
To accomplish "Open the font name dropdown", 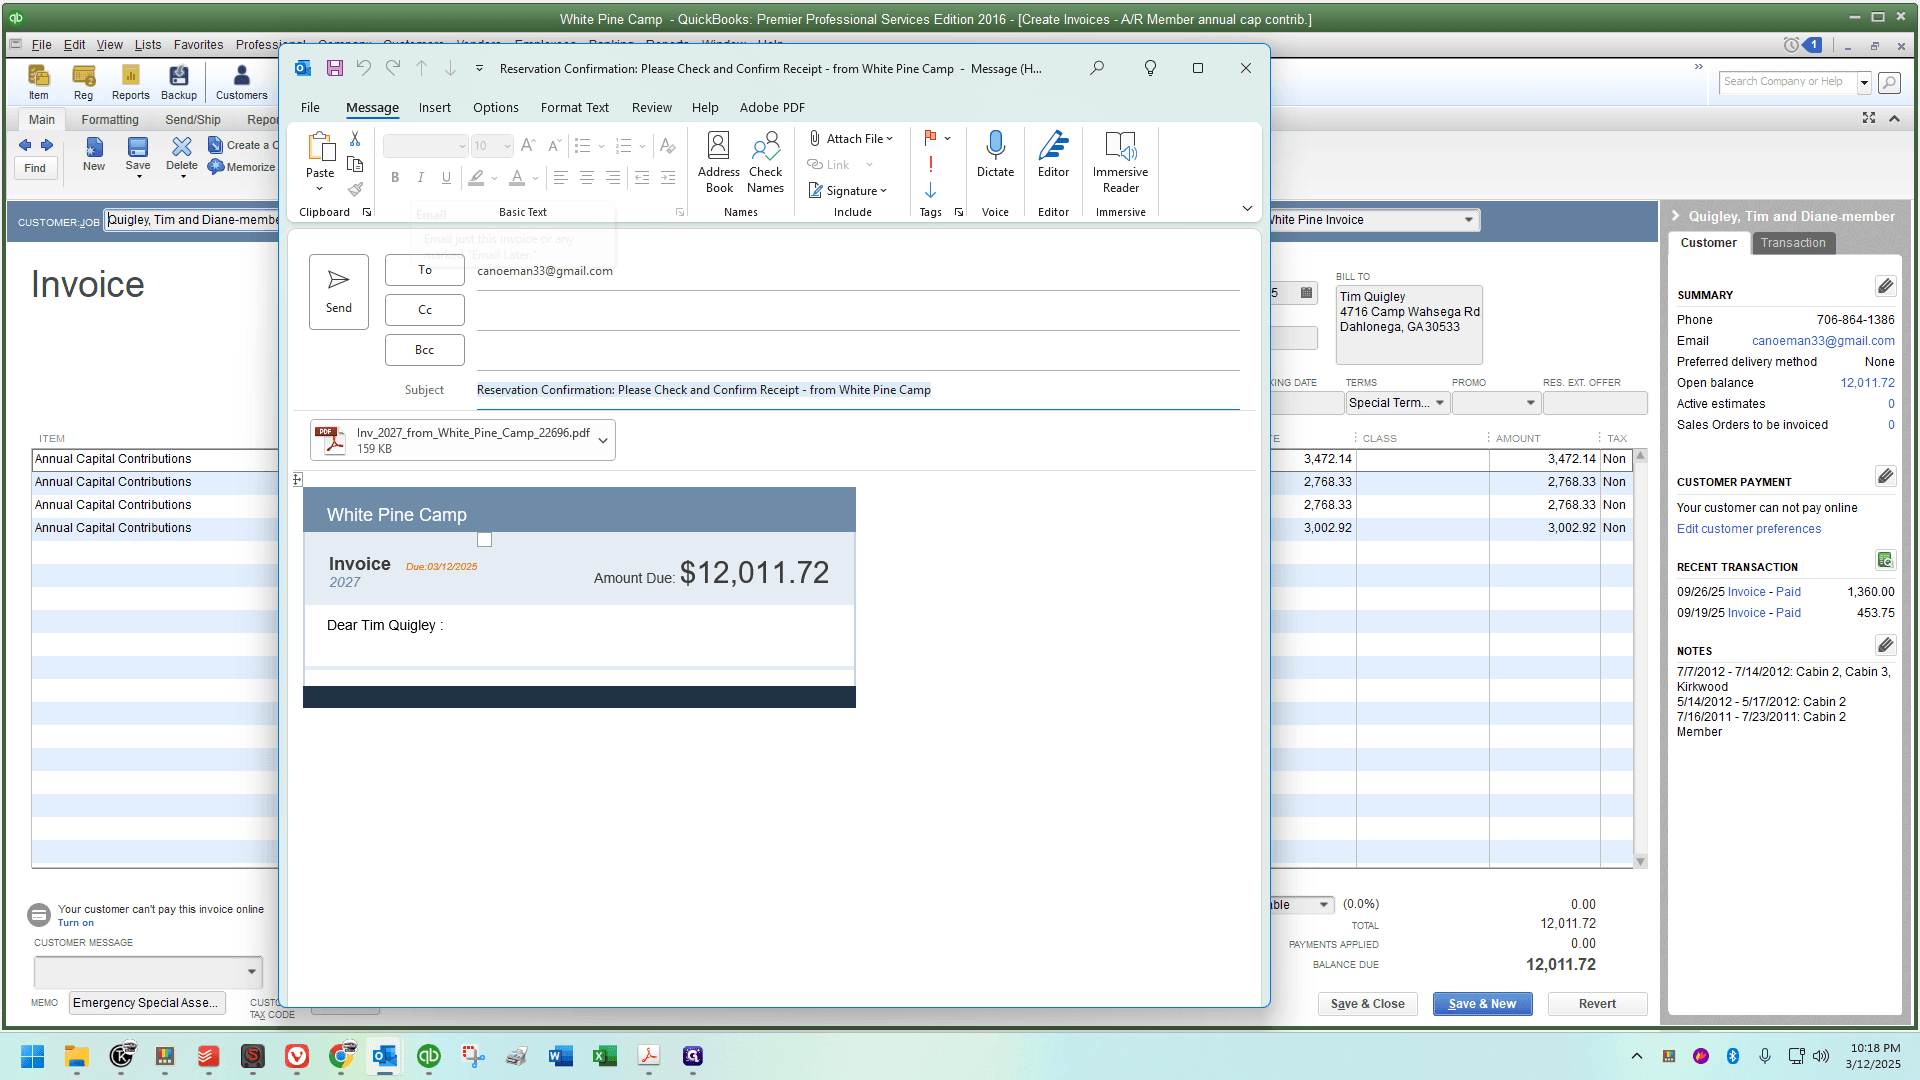I will 462,146.
